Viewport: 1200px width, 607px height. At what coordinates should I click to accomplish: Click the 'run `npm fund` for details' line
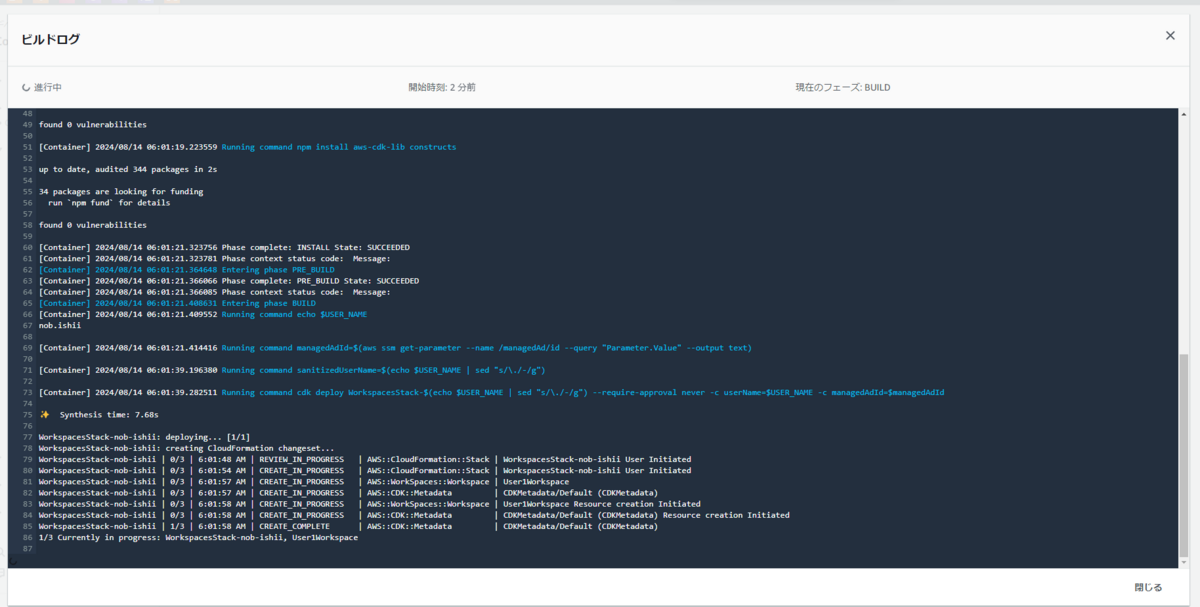point(109,202)
